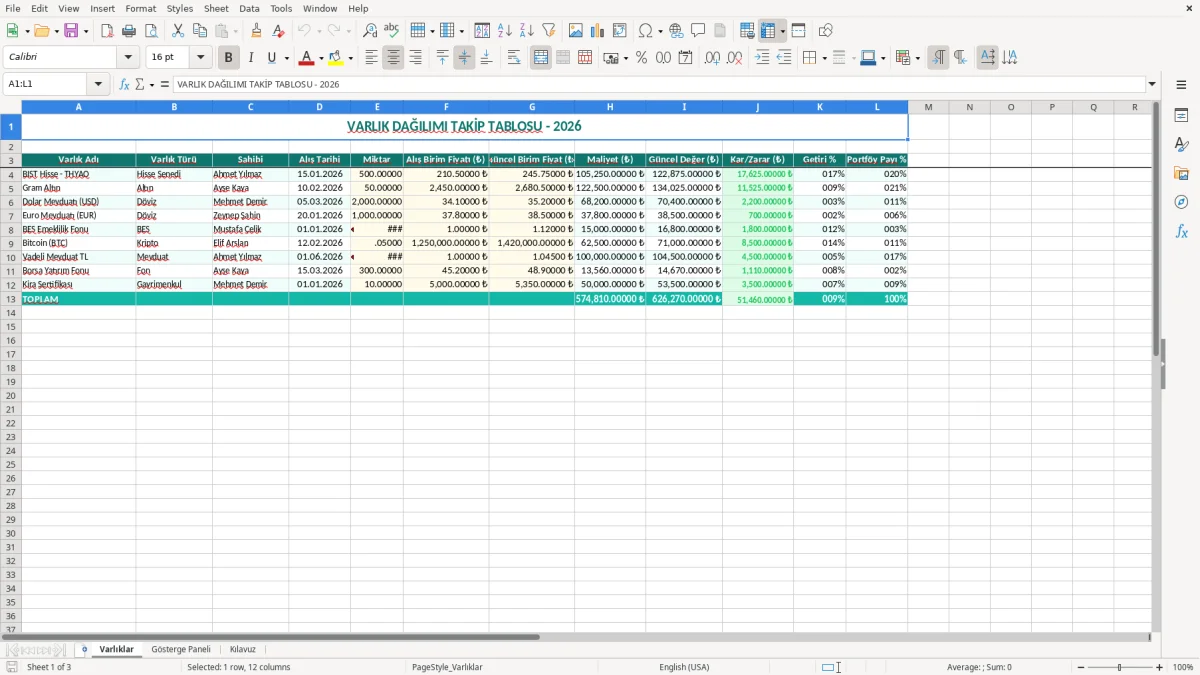Format as percent
This screenshot has height=675, width=1200.
641,58
